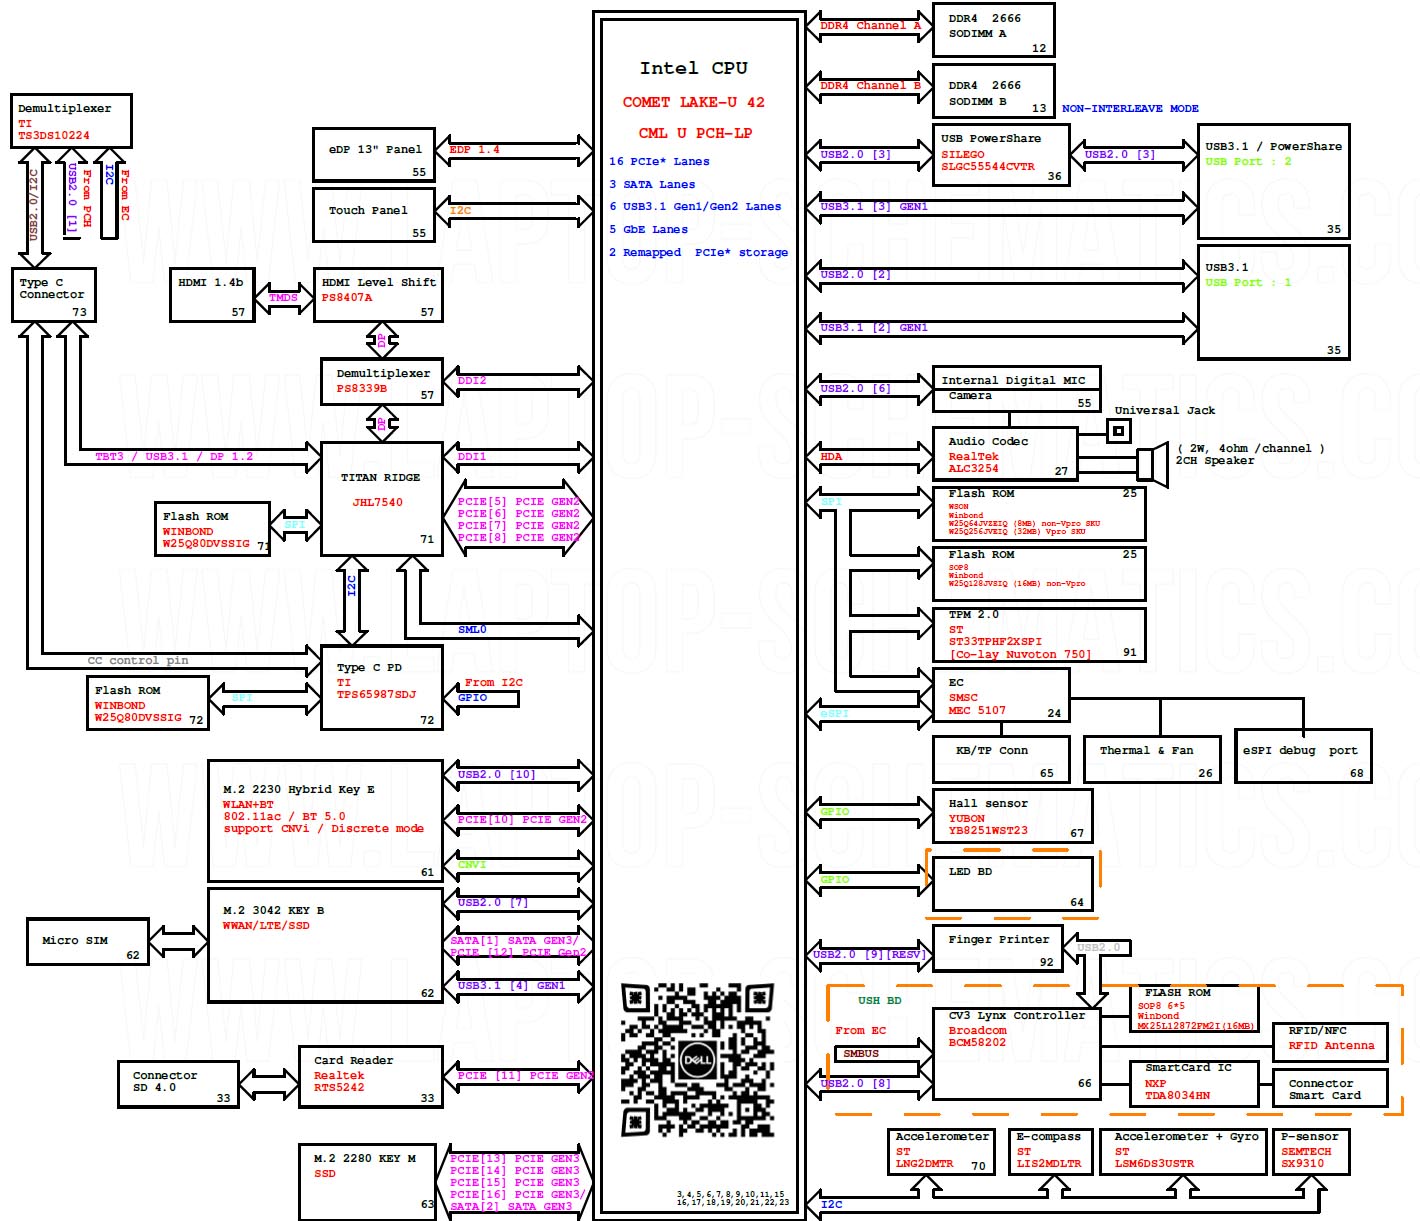This screenshot has height=1221, width=1420.
Task: Click the Card Reader RTS5242 block
Action: tap(371, 1077)
